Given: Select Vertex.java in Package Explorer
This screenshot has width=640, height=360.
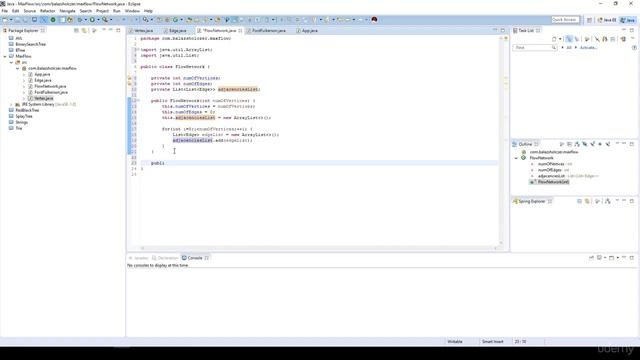Looking at the screenshot, I should pos(43,98).
